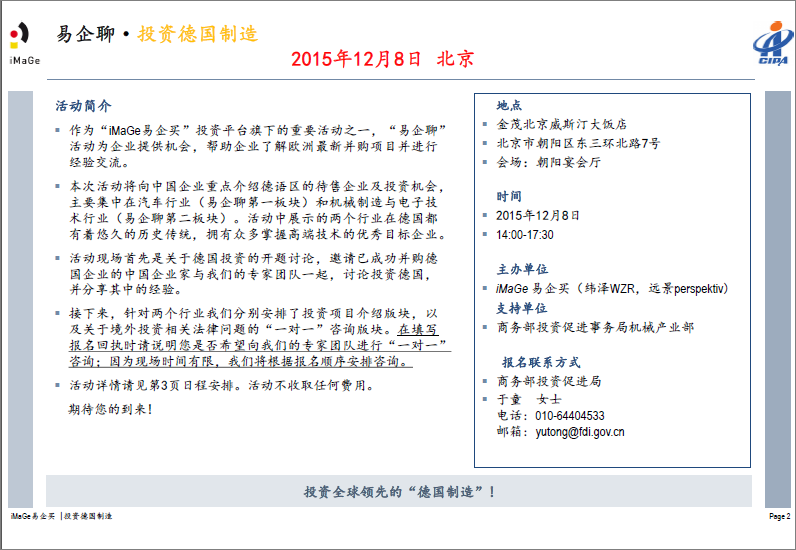Click the Page 2 label in footer
The height and width of the screenshot is (550, 796).
pyautogui.click(x=779, y=517)
